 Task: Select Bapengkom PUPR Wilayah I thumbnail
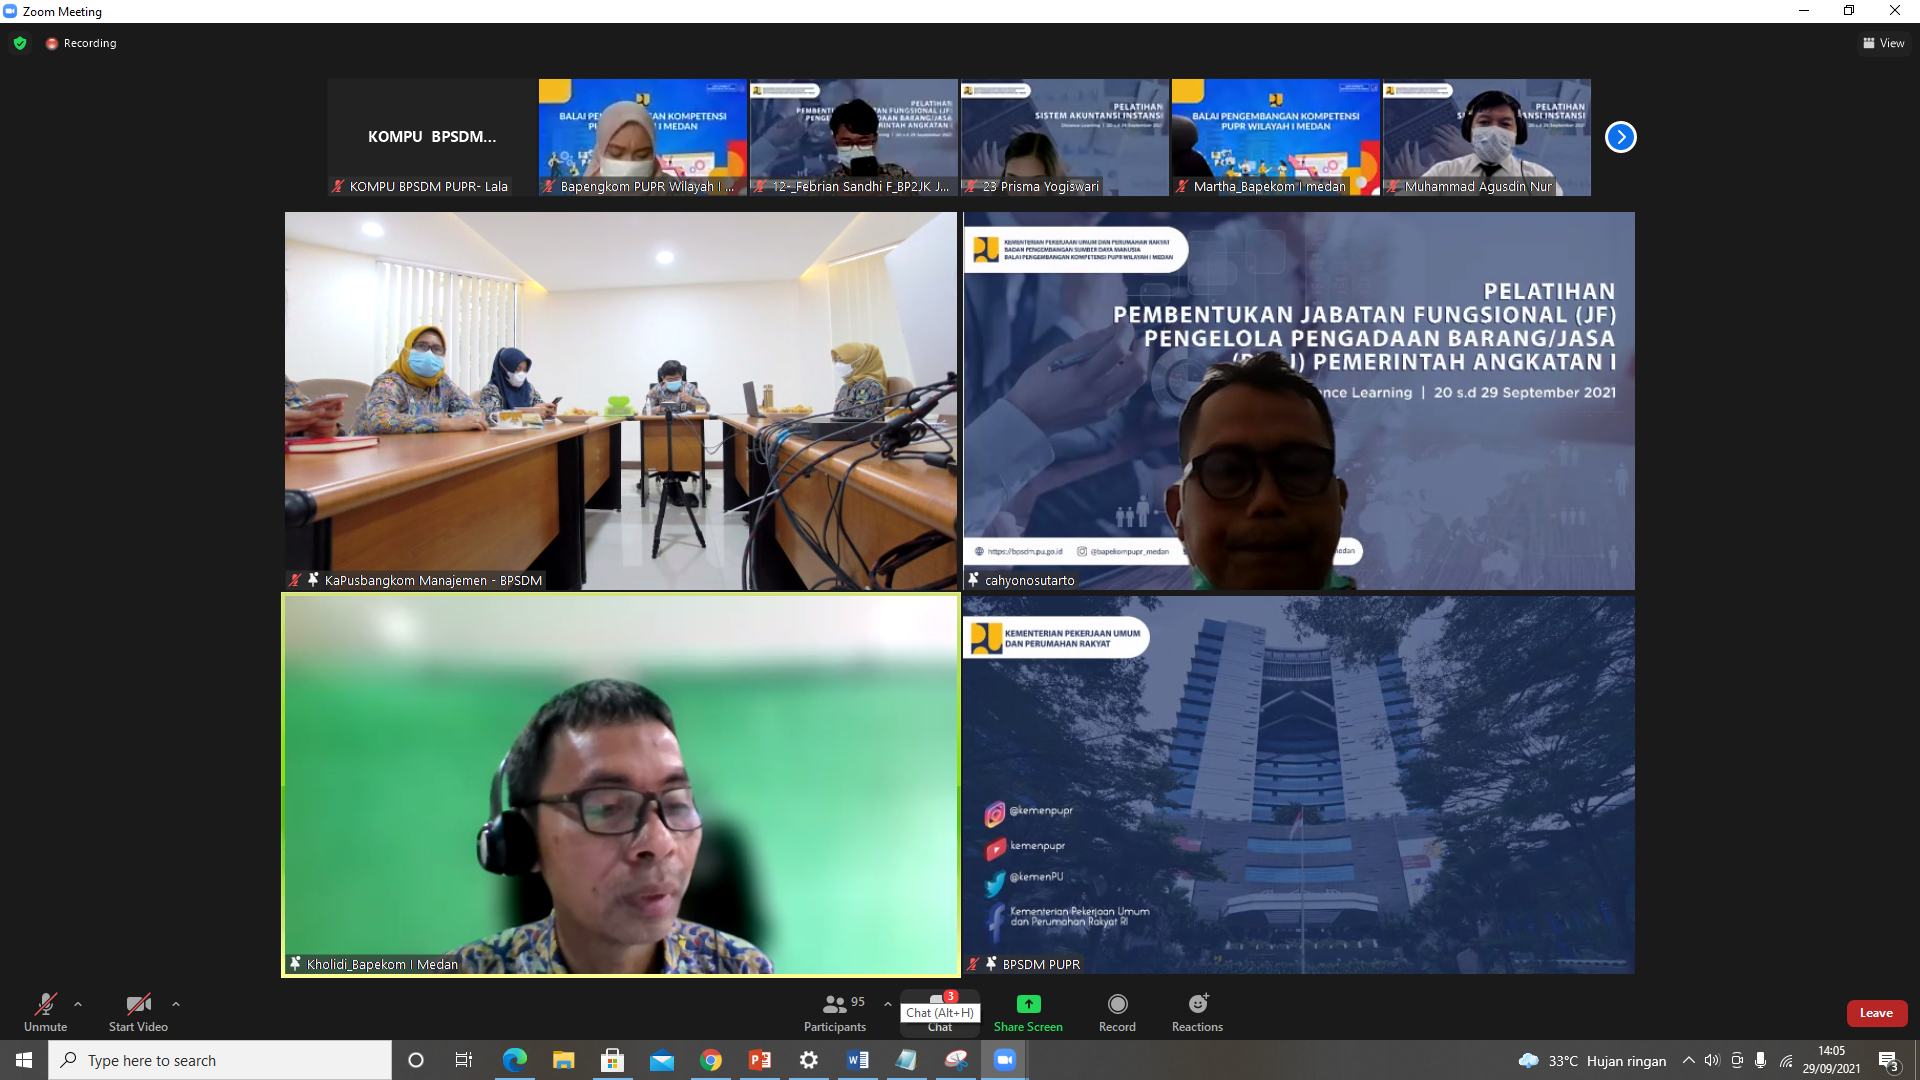643,137
